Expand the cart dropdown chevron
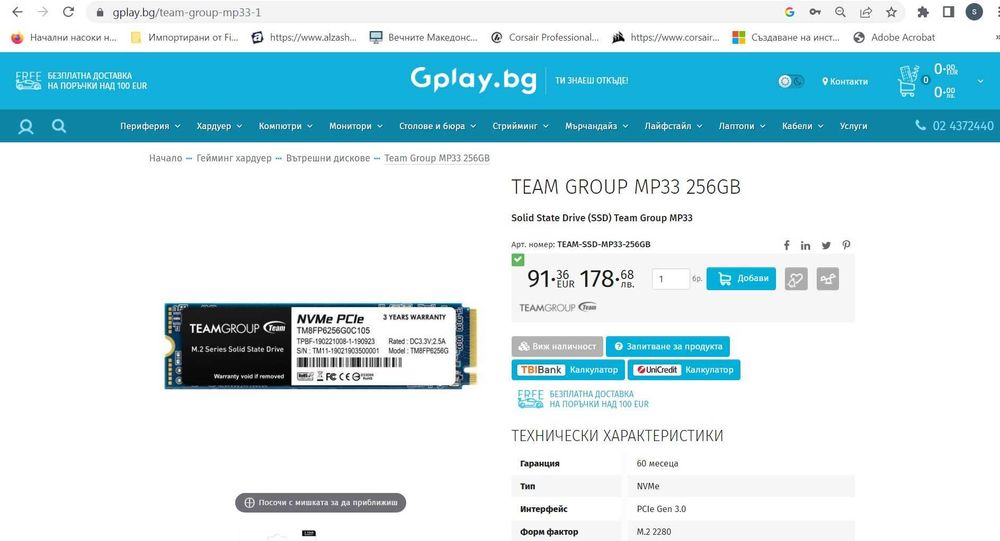Viewport: 1000px width, 541px height. click(980, 81)
